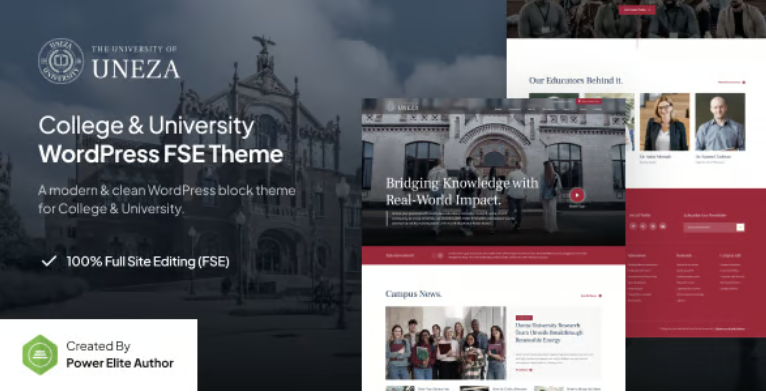Click the green hexagon Power Elite Author badge

coord(40,355)
